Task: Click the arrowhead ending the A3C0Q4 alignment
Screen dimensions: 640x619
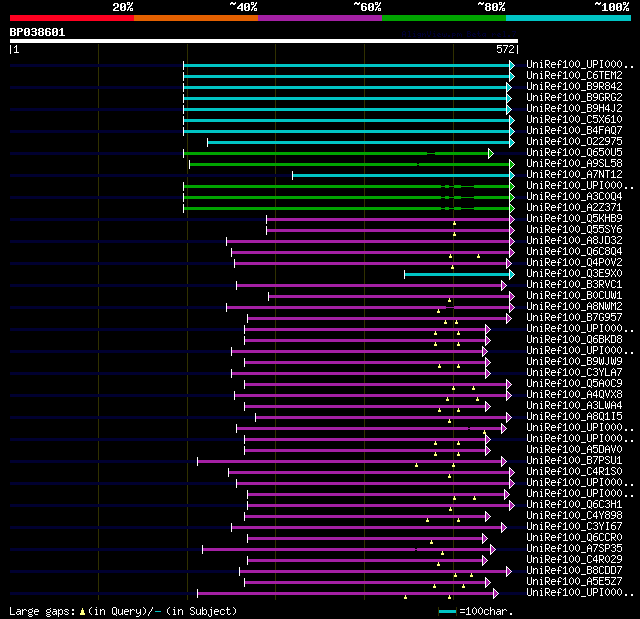Action: [x=512, y=197]
